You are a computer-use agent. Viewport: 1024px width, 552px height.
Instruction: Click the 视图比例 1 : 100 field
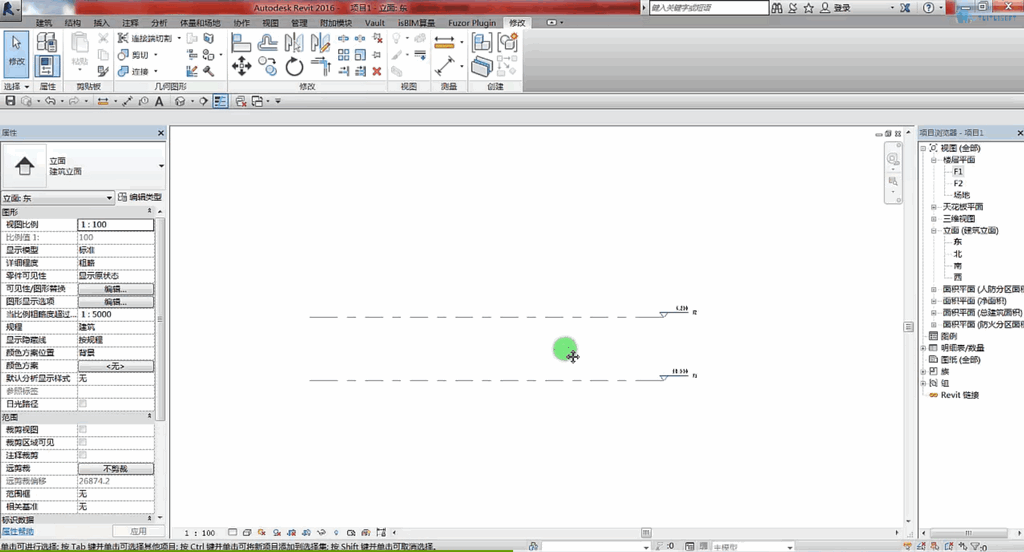coord(116,224)
